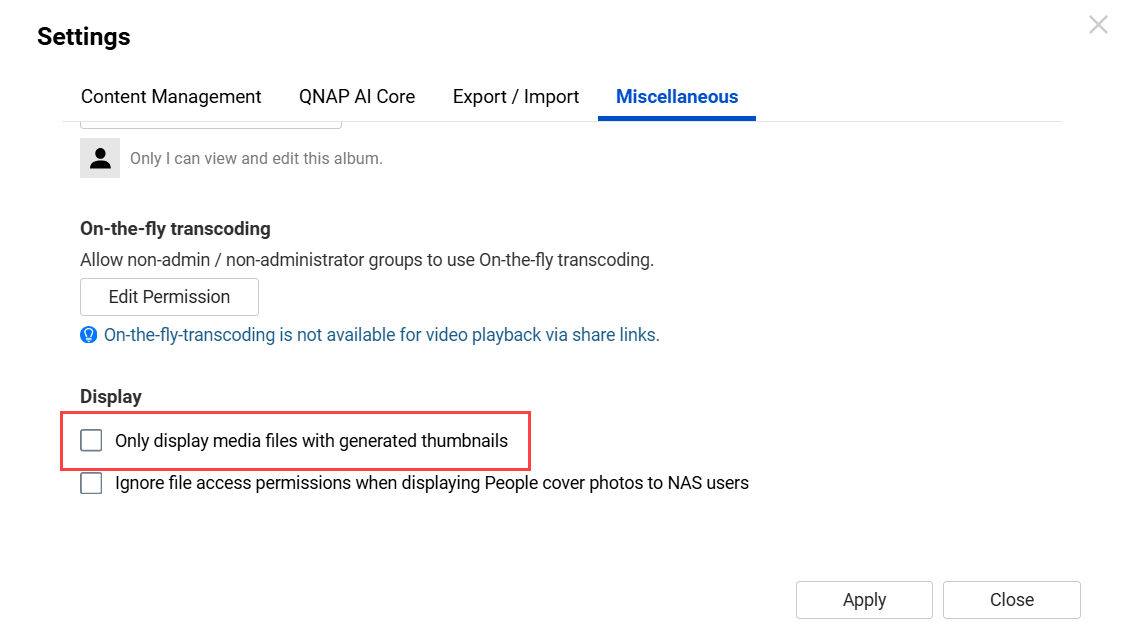Click the Display section heading
This screenshot has height=644, width=1123.
(x=111, y=397)
